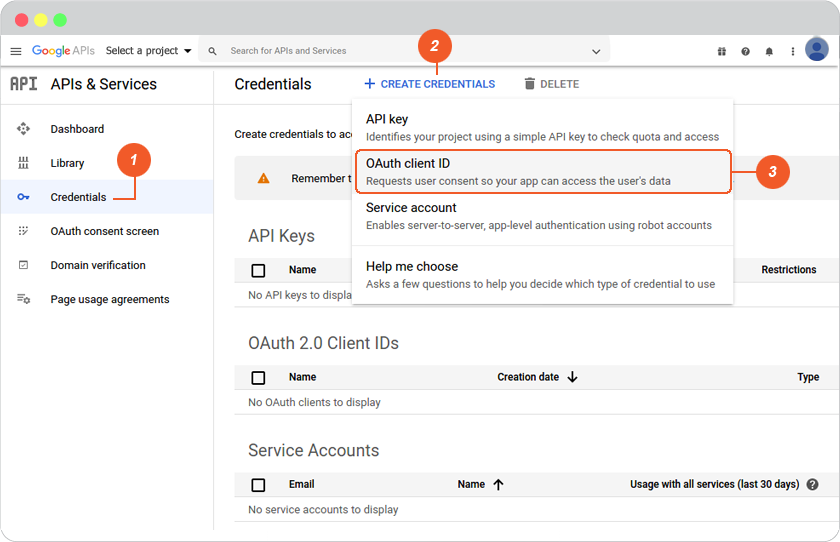The width and height of the screenshot is (840, 542).
Task: Select all Service Accounts checkbox
Action: (x=258, y=485)
